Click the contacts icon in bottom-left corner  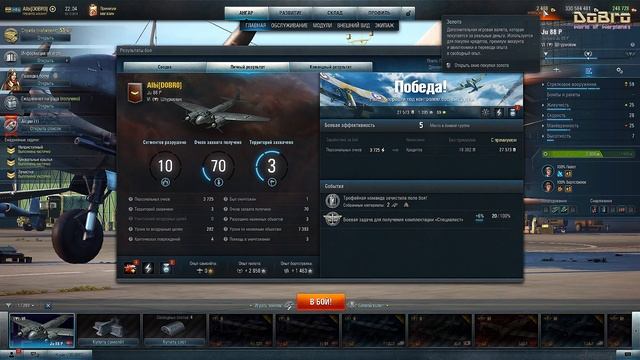click(x=12, y=354)
